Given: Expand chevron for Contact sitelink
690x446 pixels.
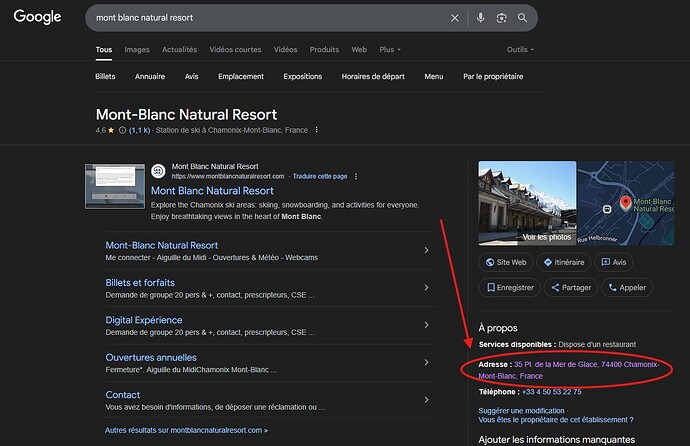Looking at the screenshot, I should (x=426, y=400).
